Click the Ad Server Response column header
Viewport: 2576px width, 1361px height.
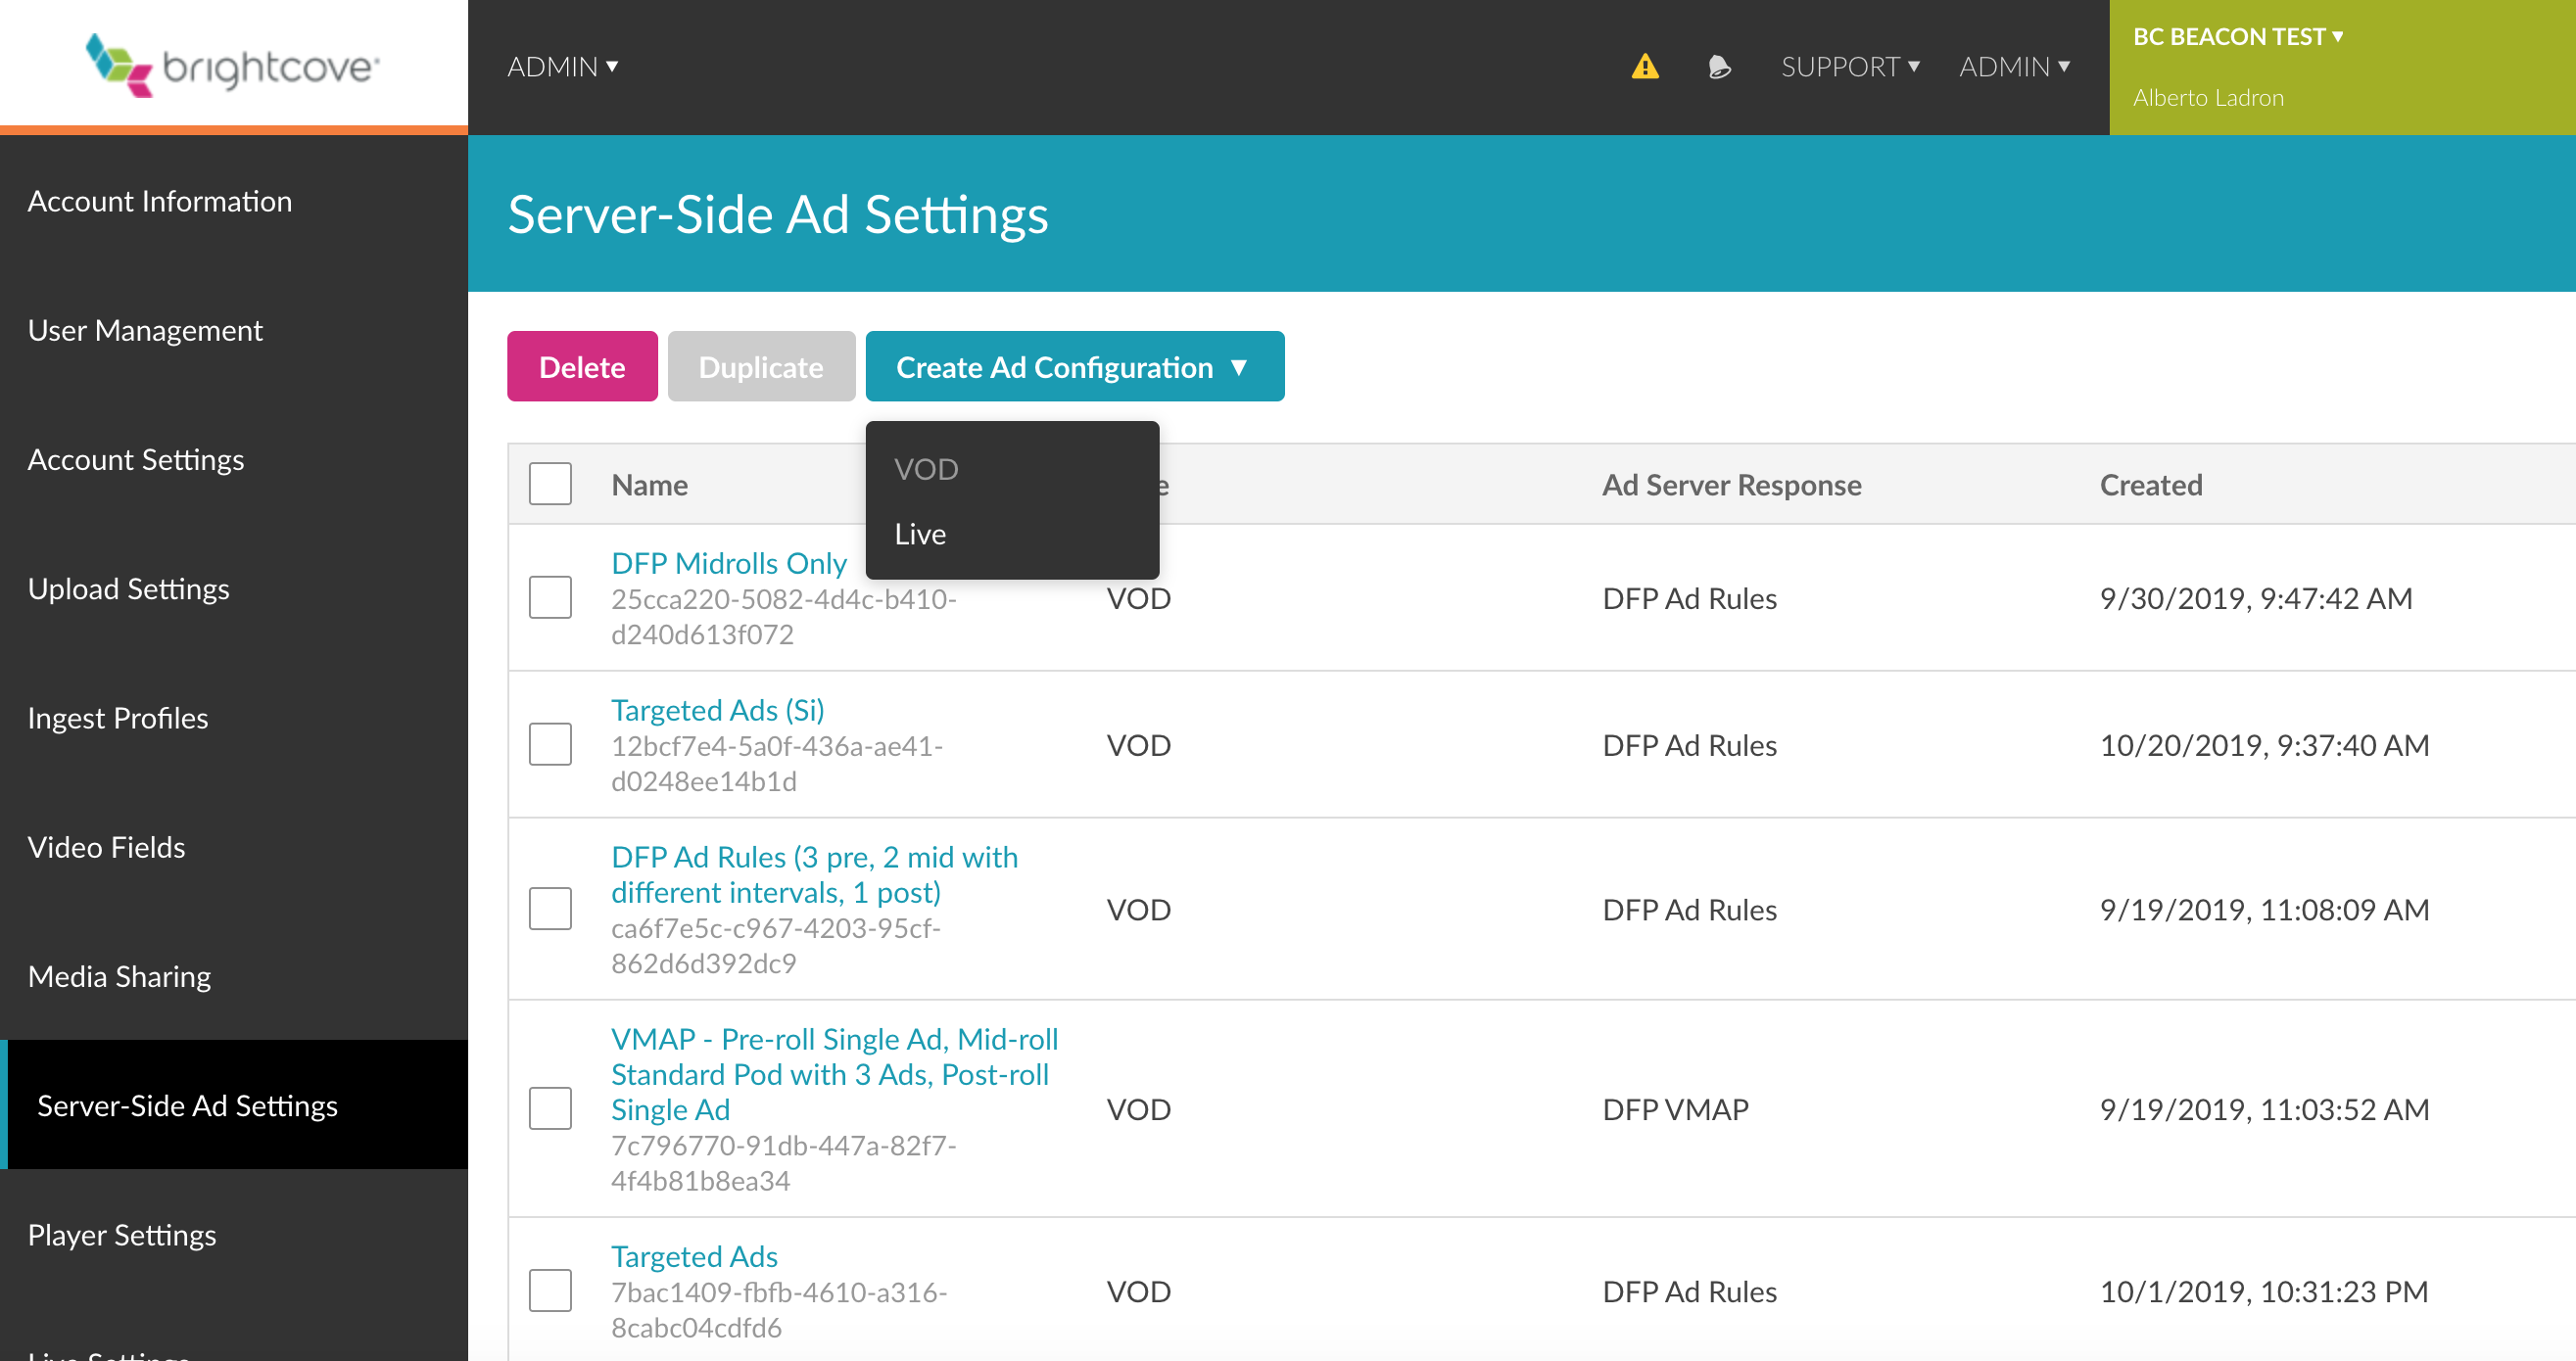[1732, 485]
